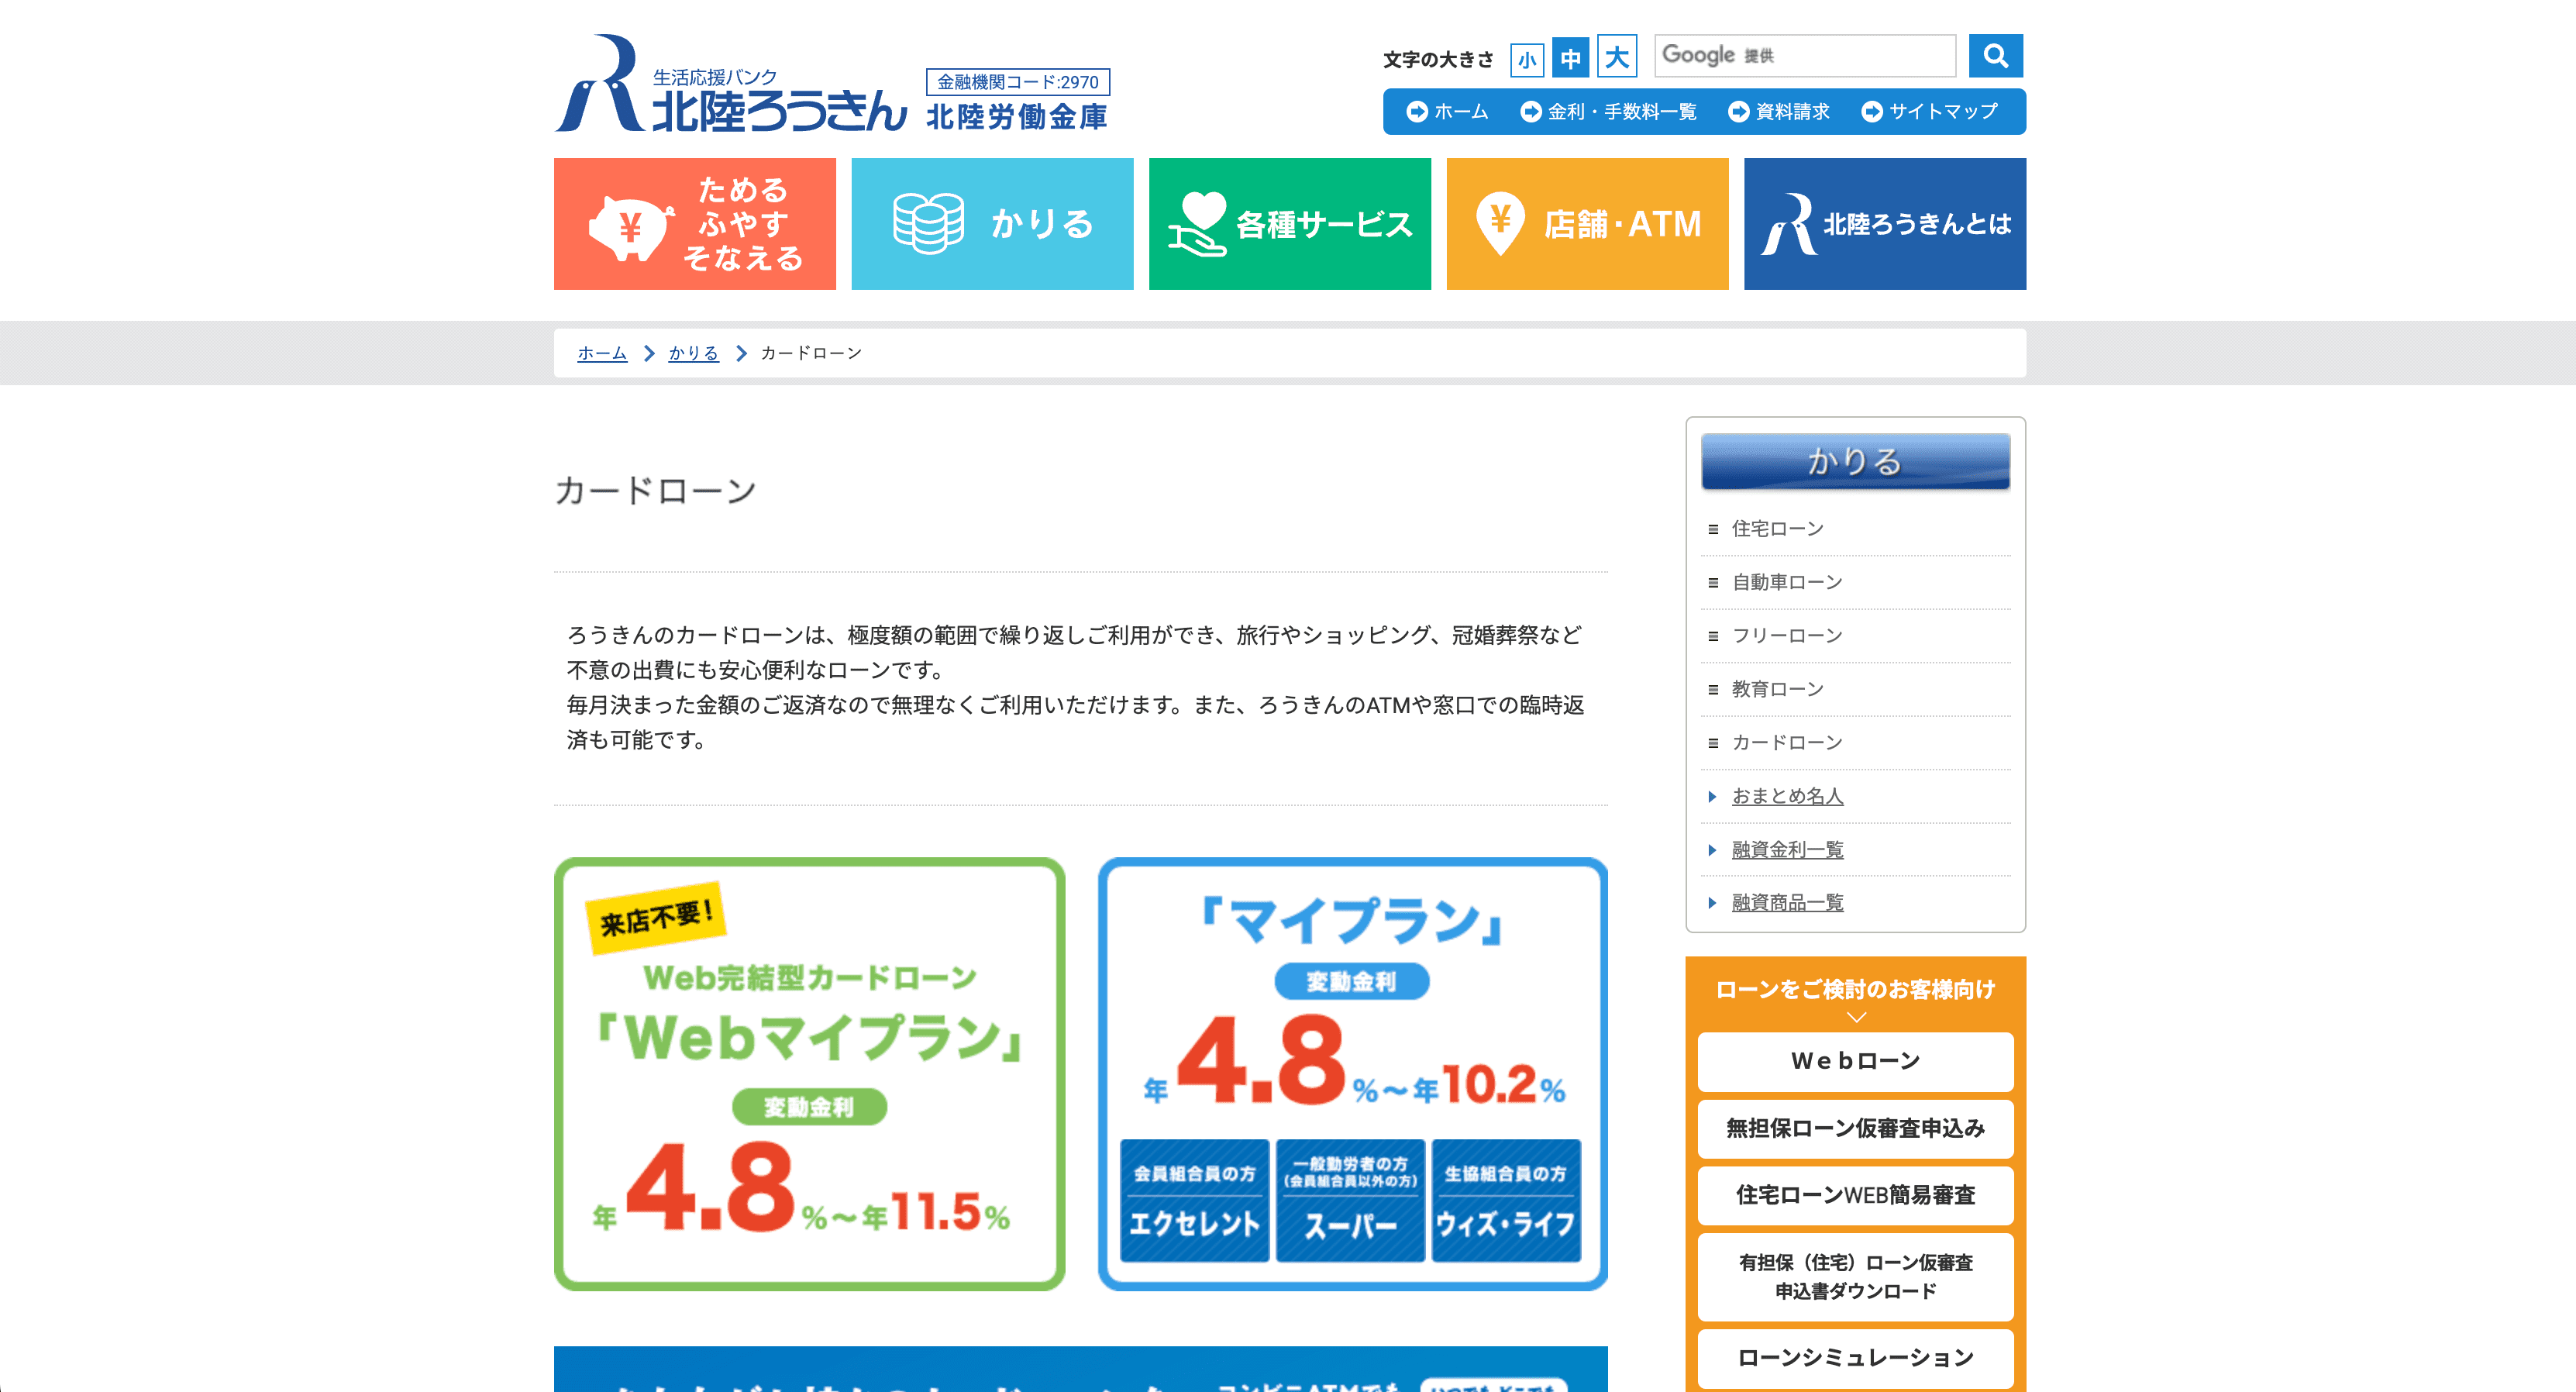
Task: Click breadcrumb chevron after かりる
Action: pyautogui.click(x=740, y=353)
